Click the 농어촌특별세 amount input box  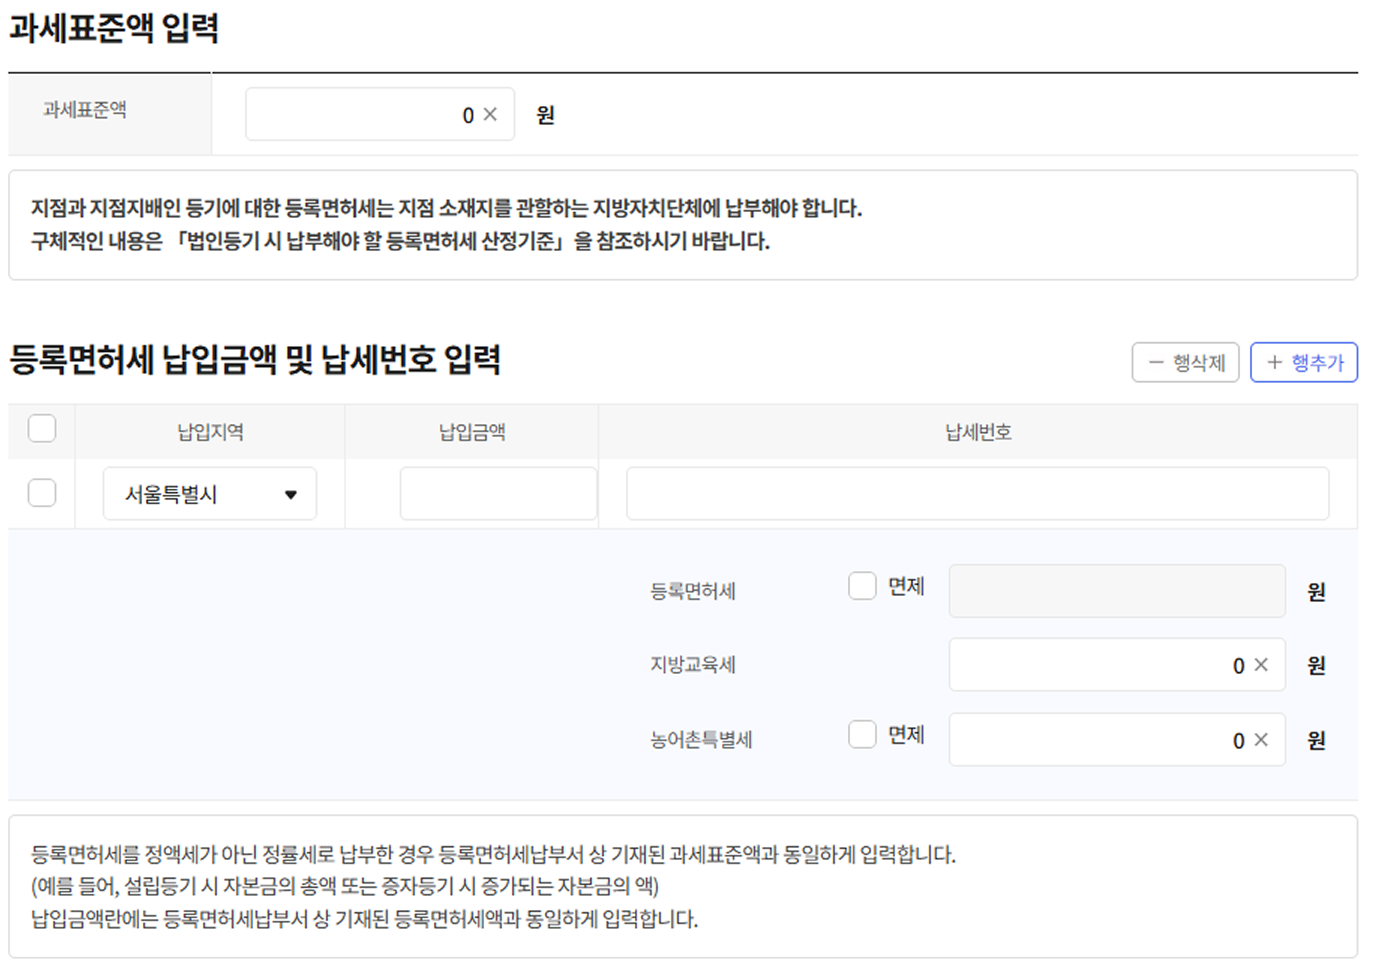pos(1100,740)
